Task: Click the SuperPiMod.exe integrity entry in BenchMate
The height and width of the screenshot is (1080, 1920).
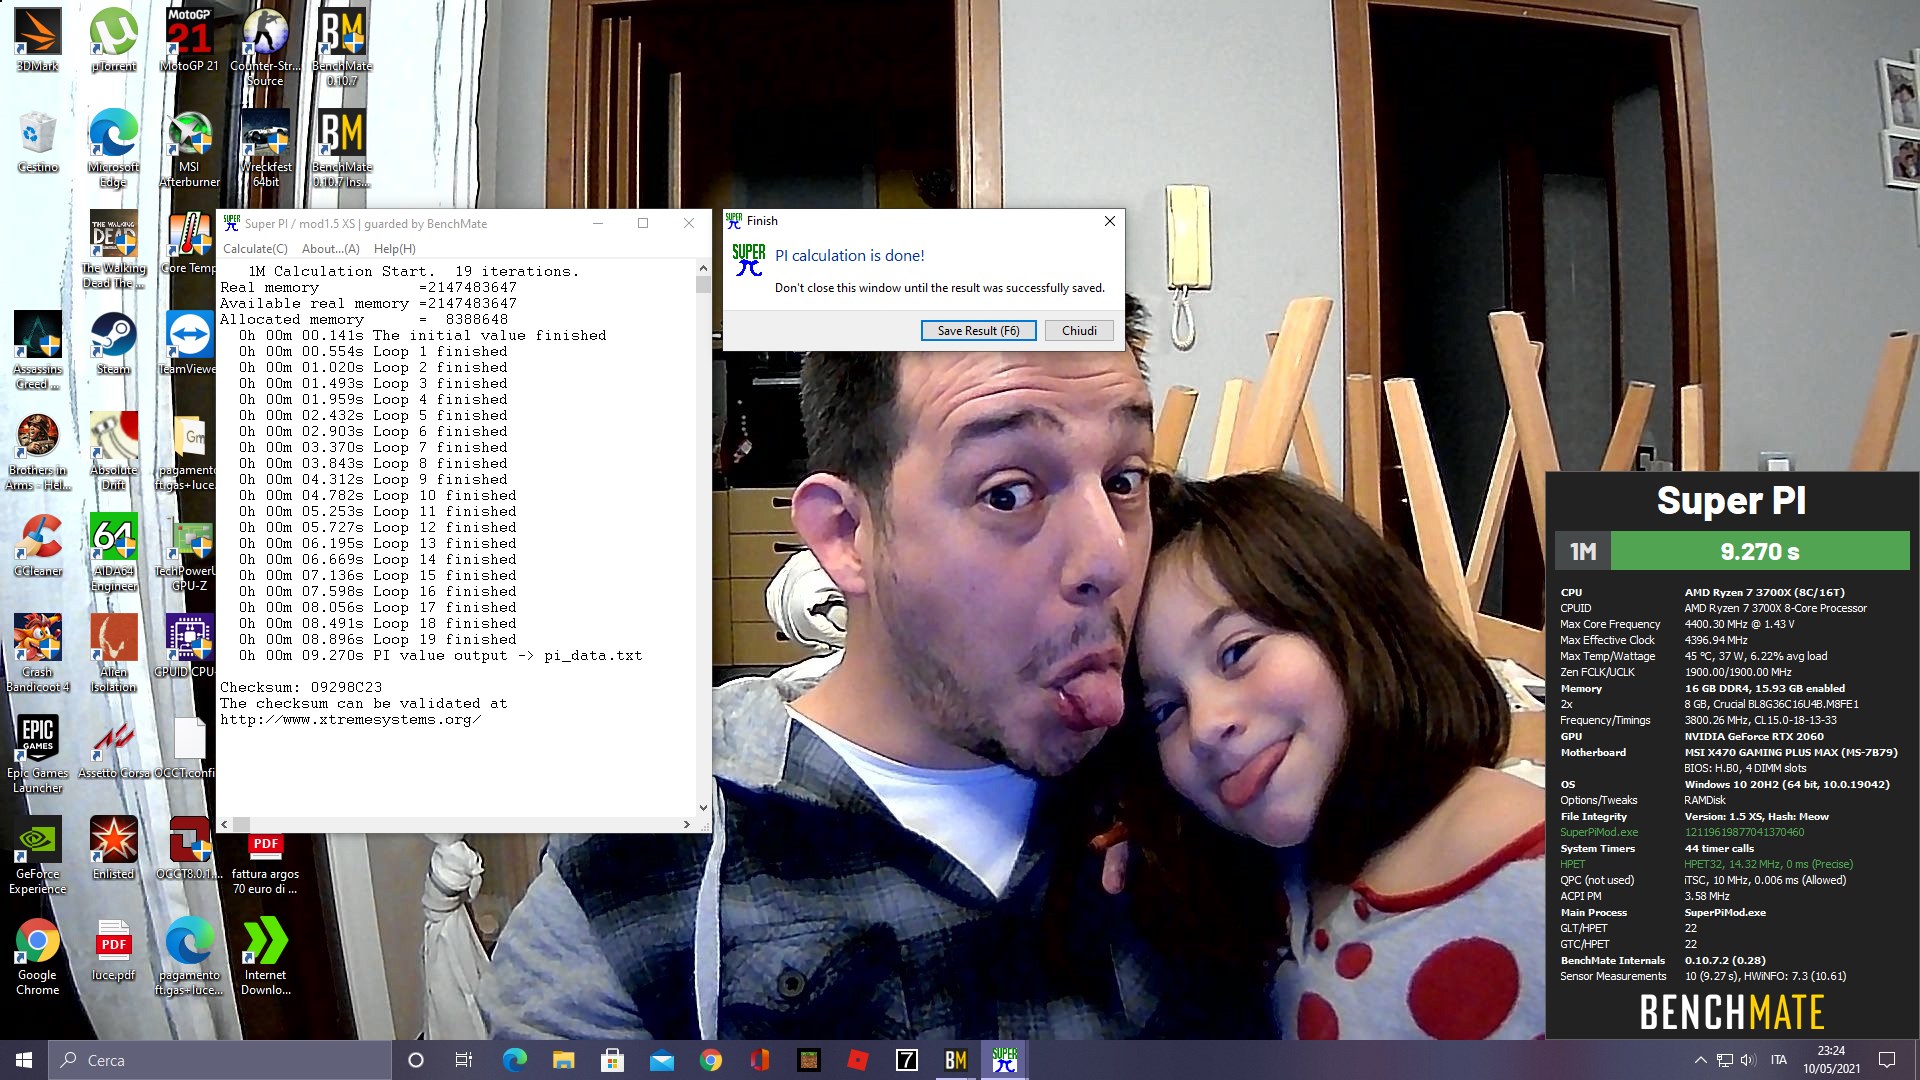Action: (1599, 832)
